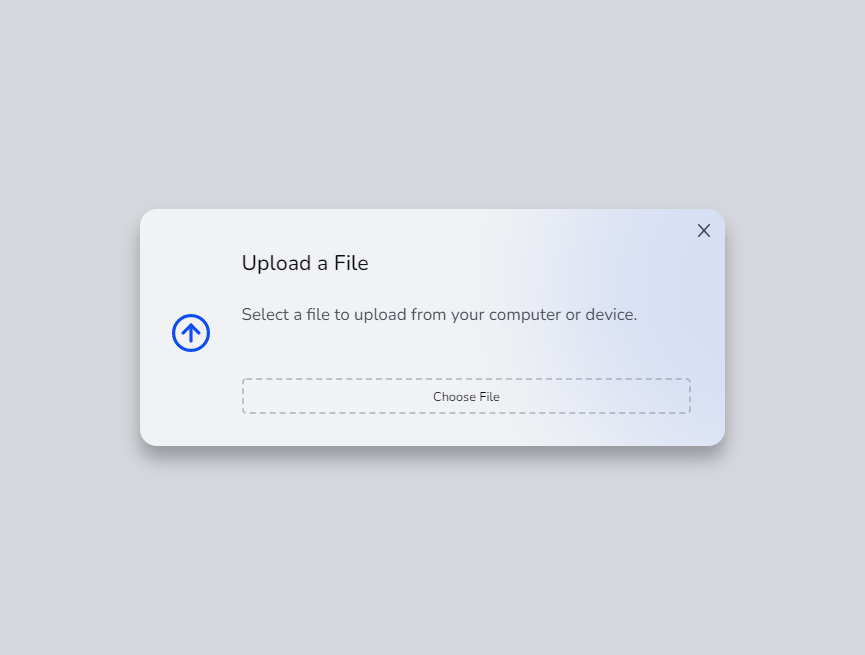The width and height of the screenshot is (865, 655).
Task: Click the word "Upload" in the dialog title
Action: click(276, 263)
